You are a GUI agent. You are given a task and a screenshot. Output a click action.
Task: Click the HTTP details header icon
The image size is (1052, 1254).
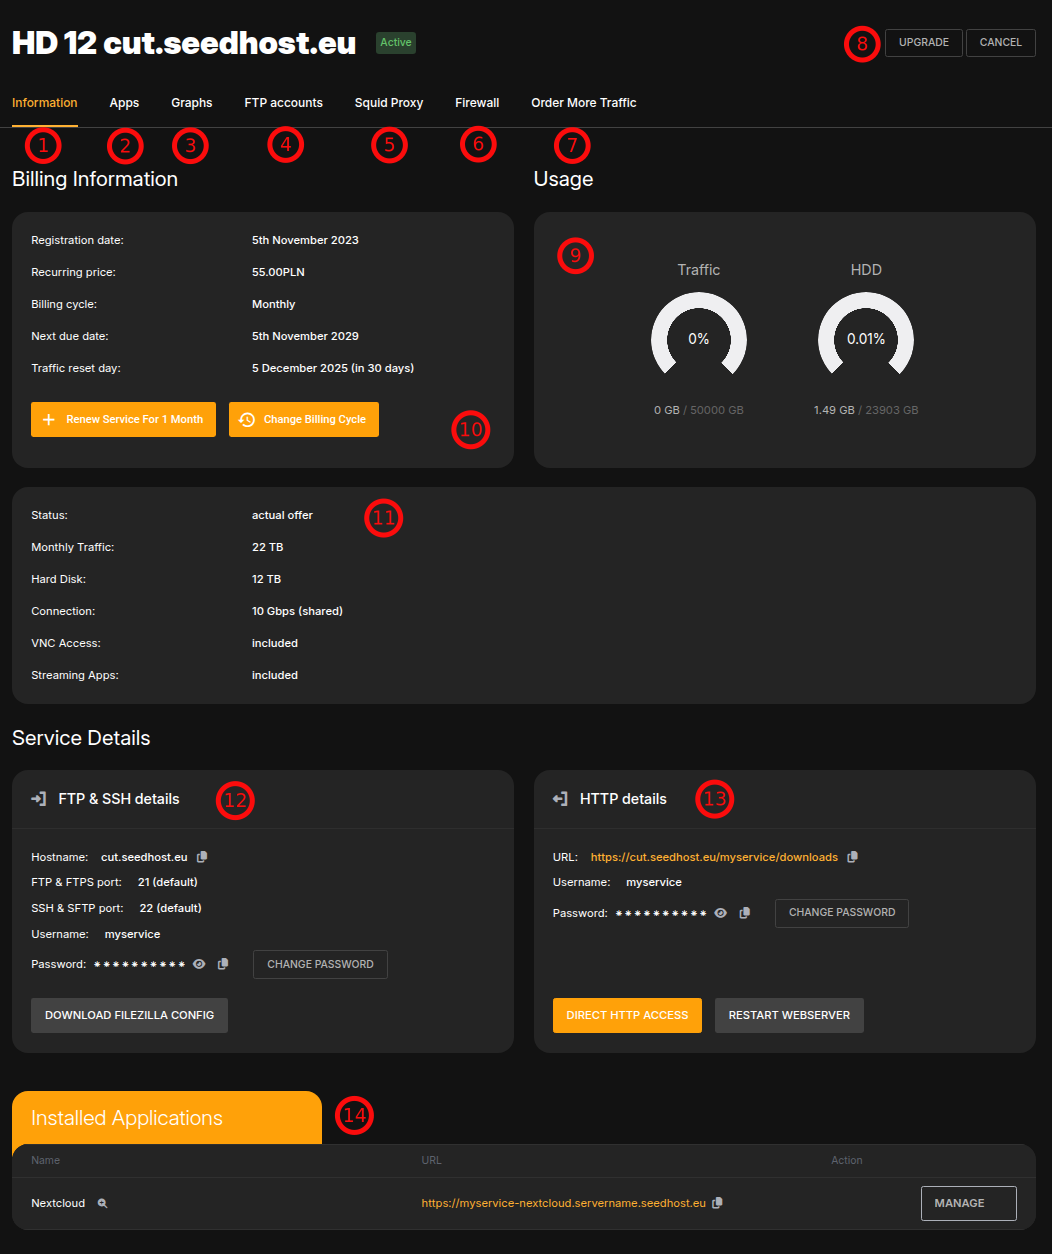coord(560,799)
